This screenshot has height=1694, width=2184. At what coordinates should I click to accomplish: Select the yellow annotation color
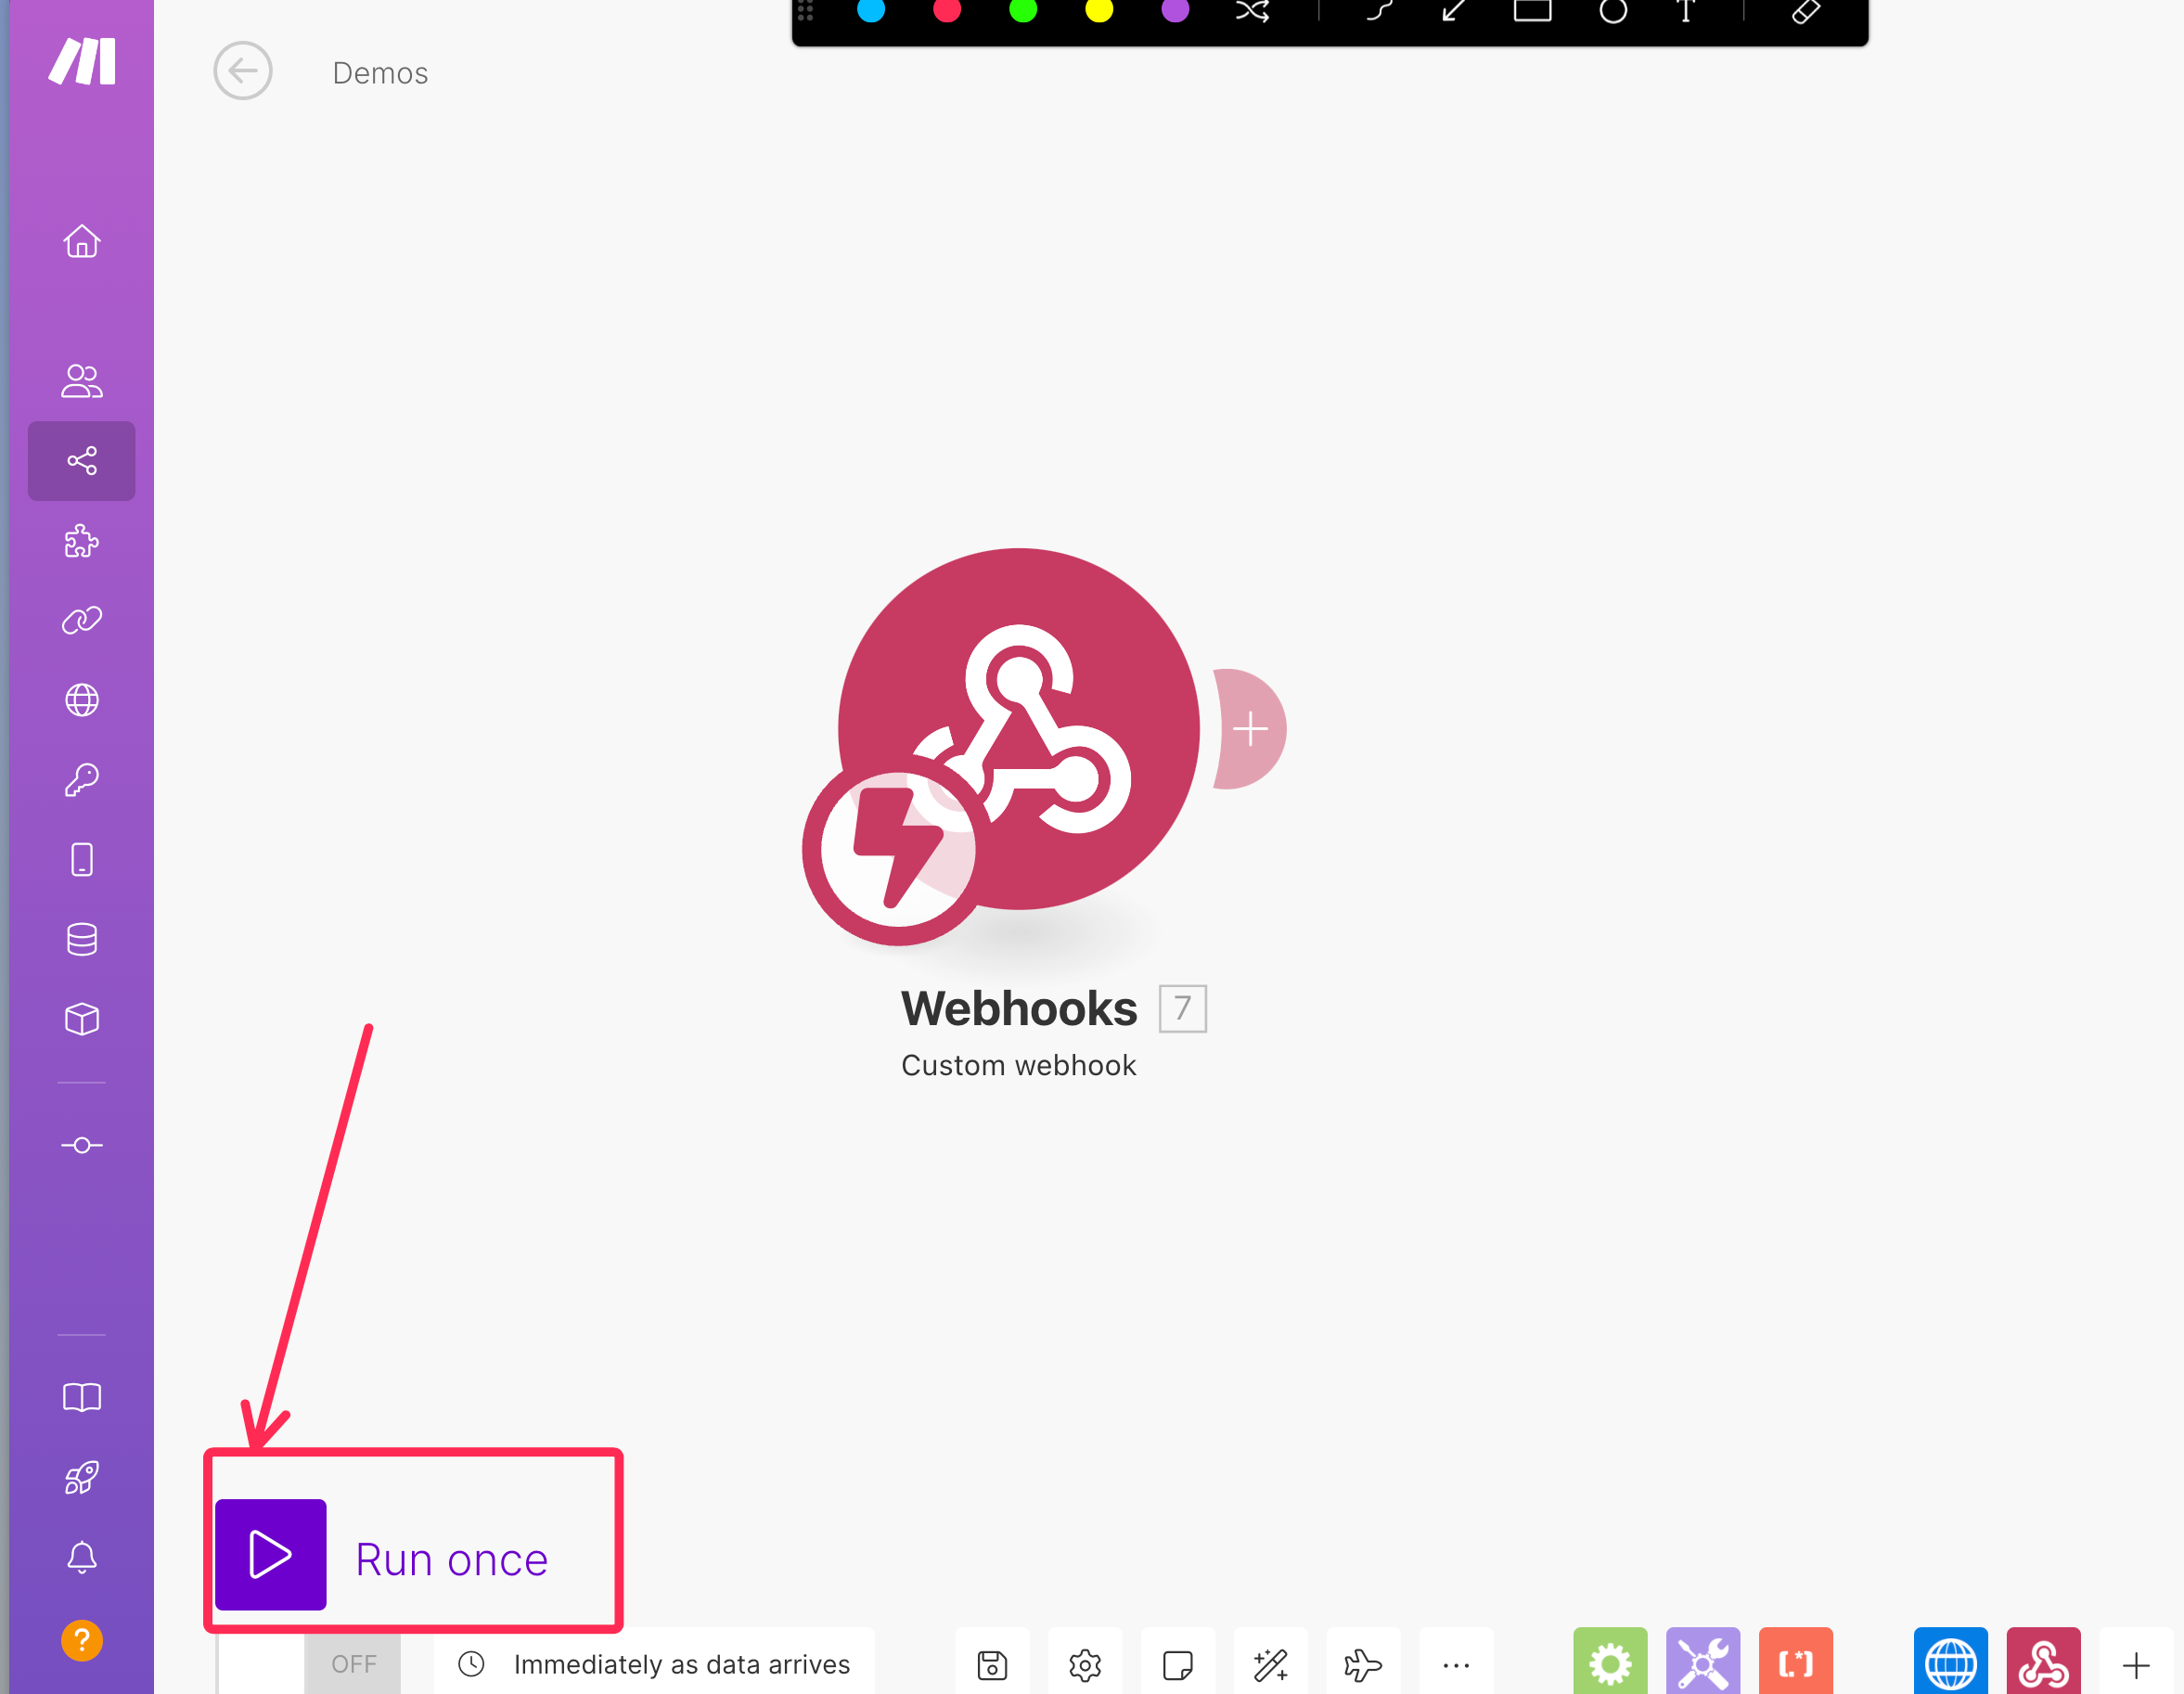pos(1099,10)
